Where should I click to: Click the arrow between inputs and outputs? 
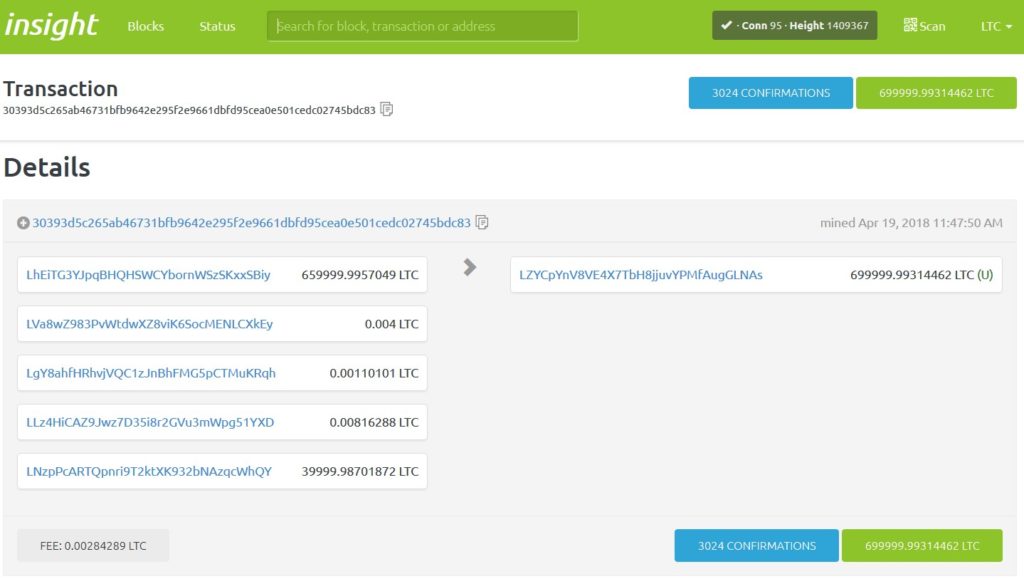click(x=470, y=267)
